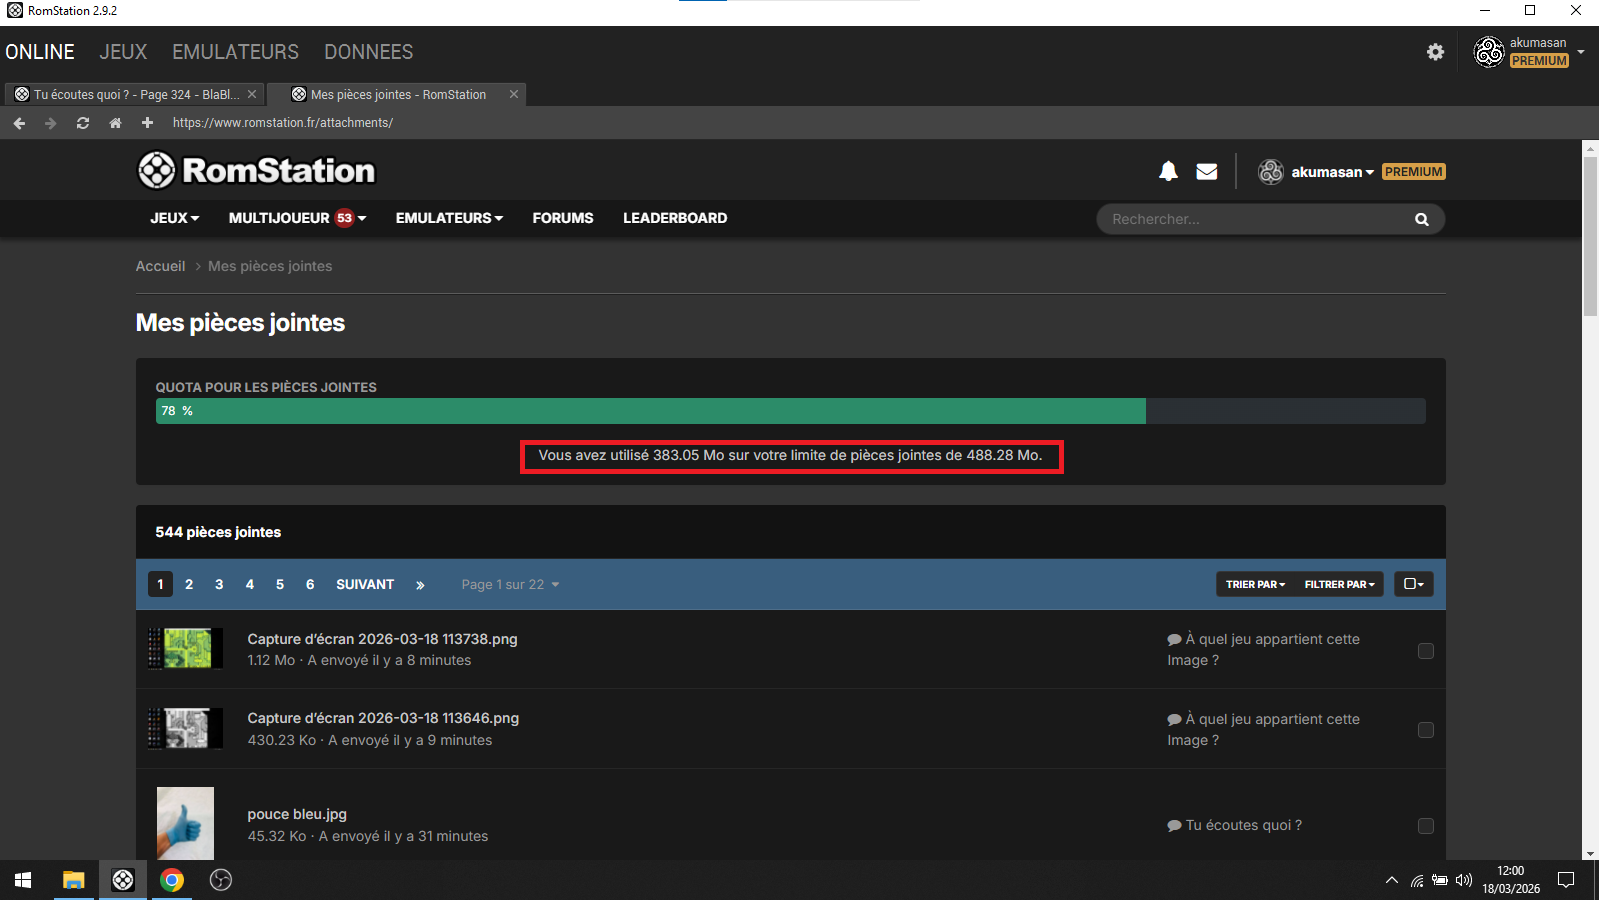Select the pouce bleu.jpg checkbox
1599x900 pixels.
pyautogui.click(x=1425, y=826)
